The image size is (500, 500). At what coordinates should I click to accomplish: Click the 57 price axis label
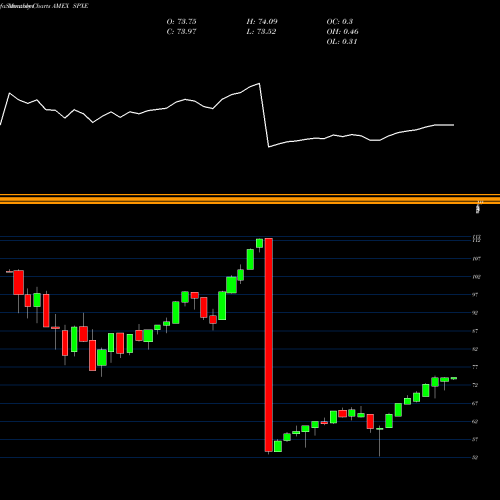coord(475,439)
